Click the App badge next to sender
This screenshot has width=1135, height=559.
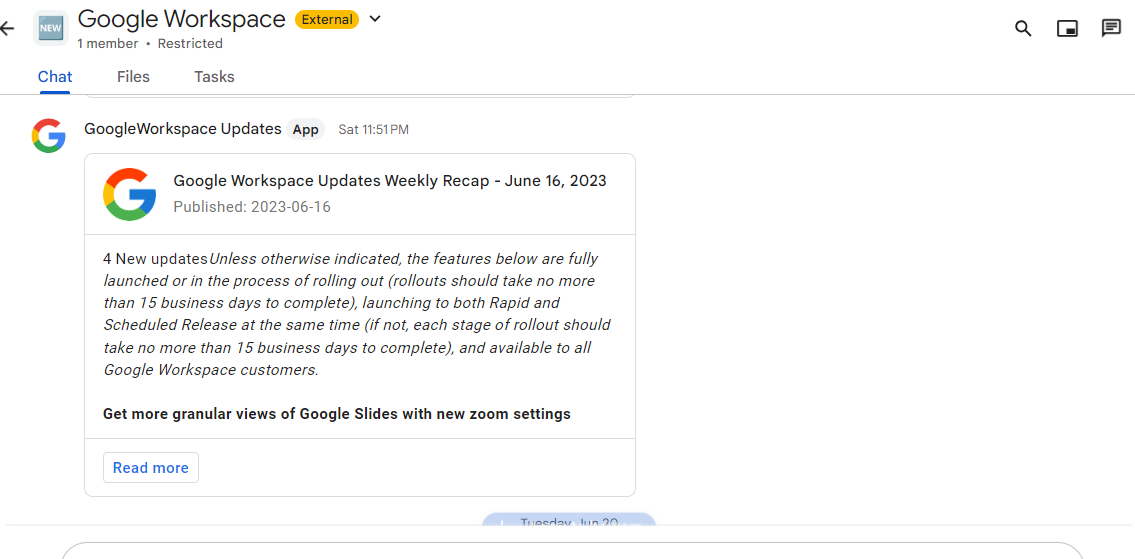tap(305, 130)
